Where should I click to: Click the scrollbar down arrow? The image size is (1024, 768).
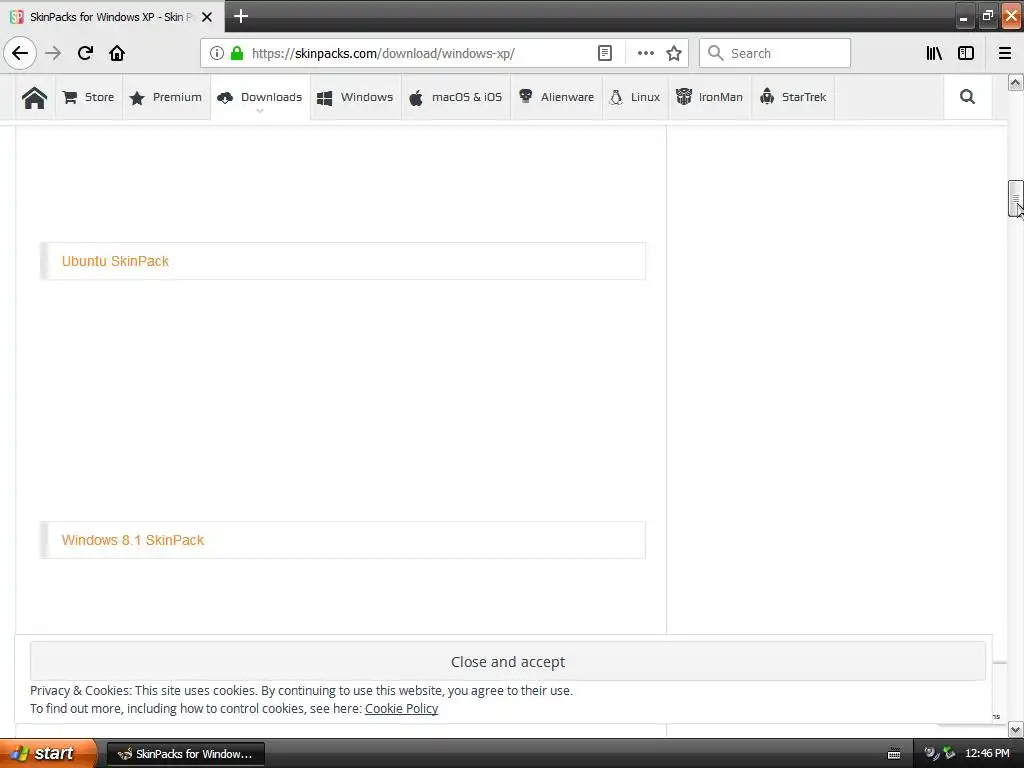tap(1015, 729)
